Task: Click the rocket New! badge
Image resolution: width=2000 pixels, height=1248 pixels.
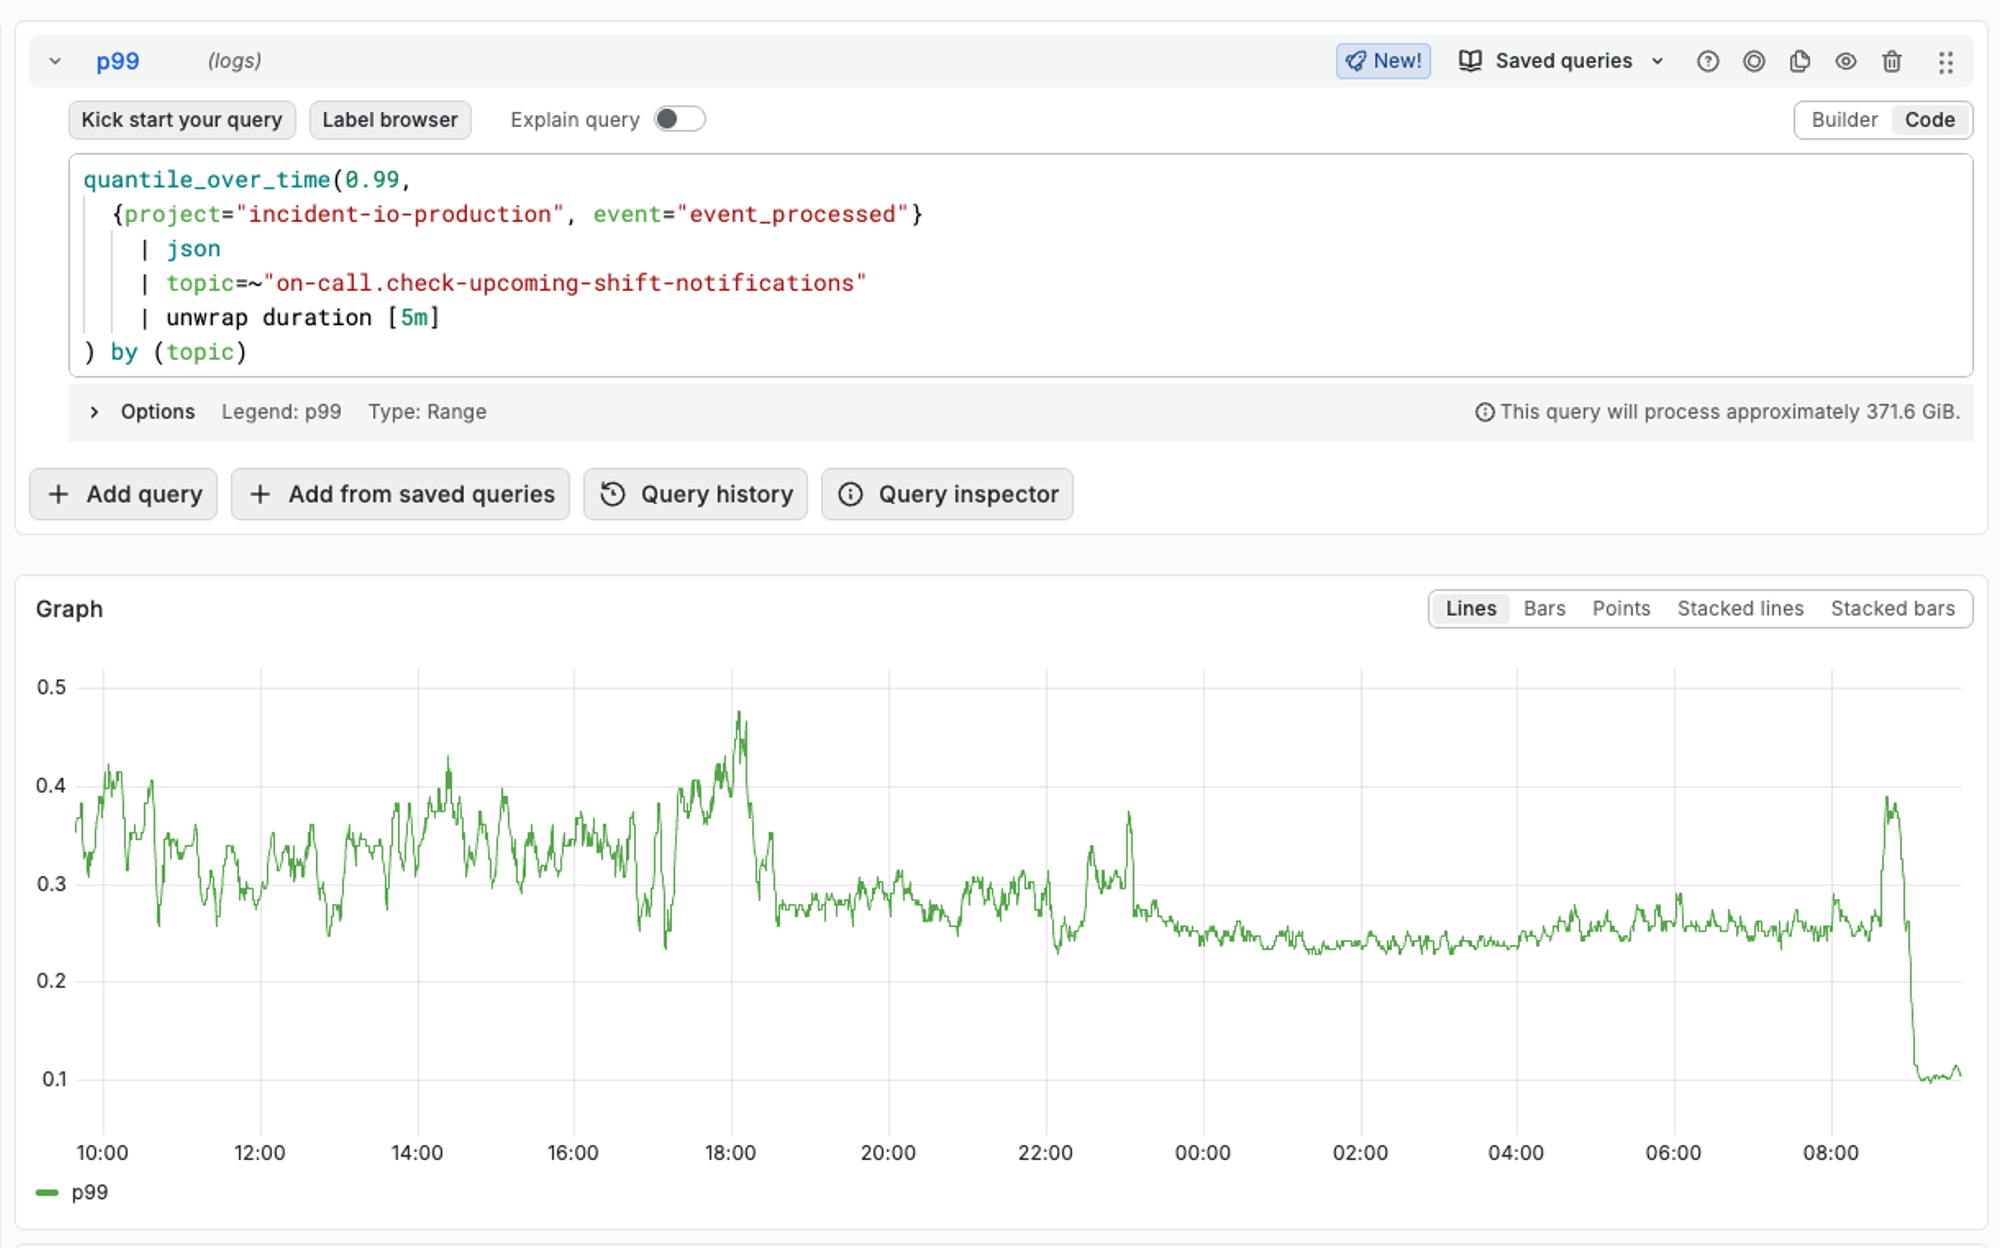Action: (1383, 61)
